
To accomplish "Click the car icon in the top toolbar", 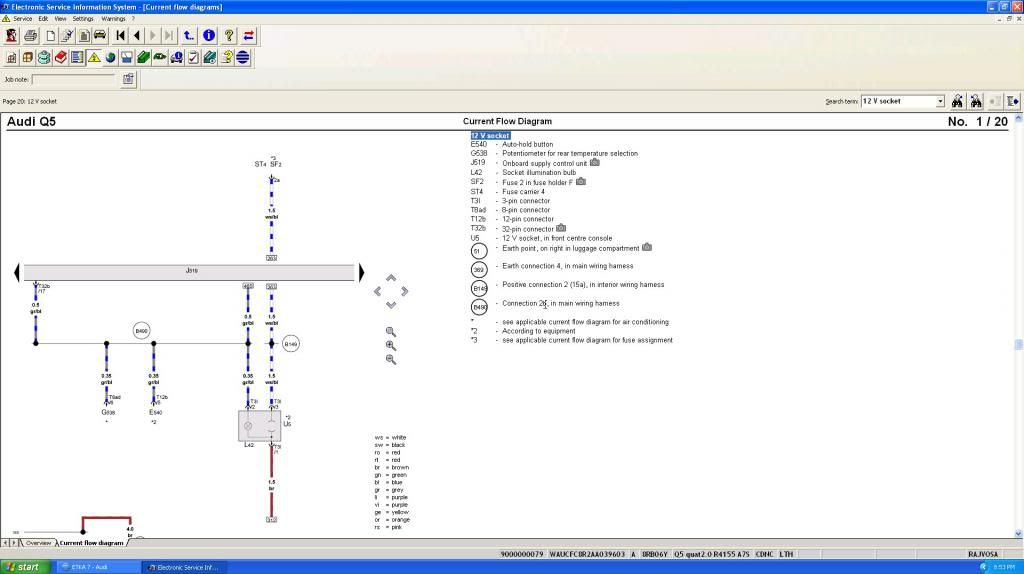I will click(x=100, y=36).
